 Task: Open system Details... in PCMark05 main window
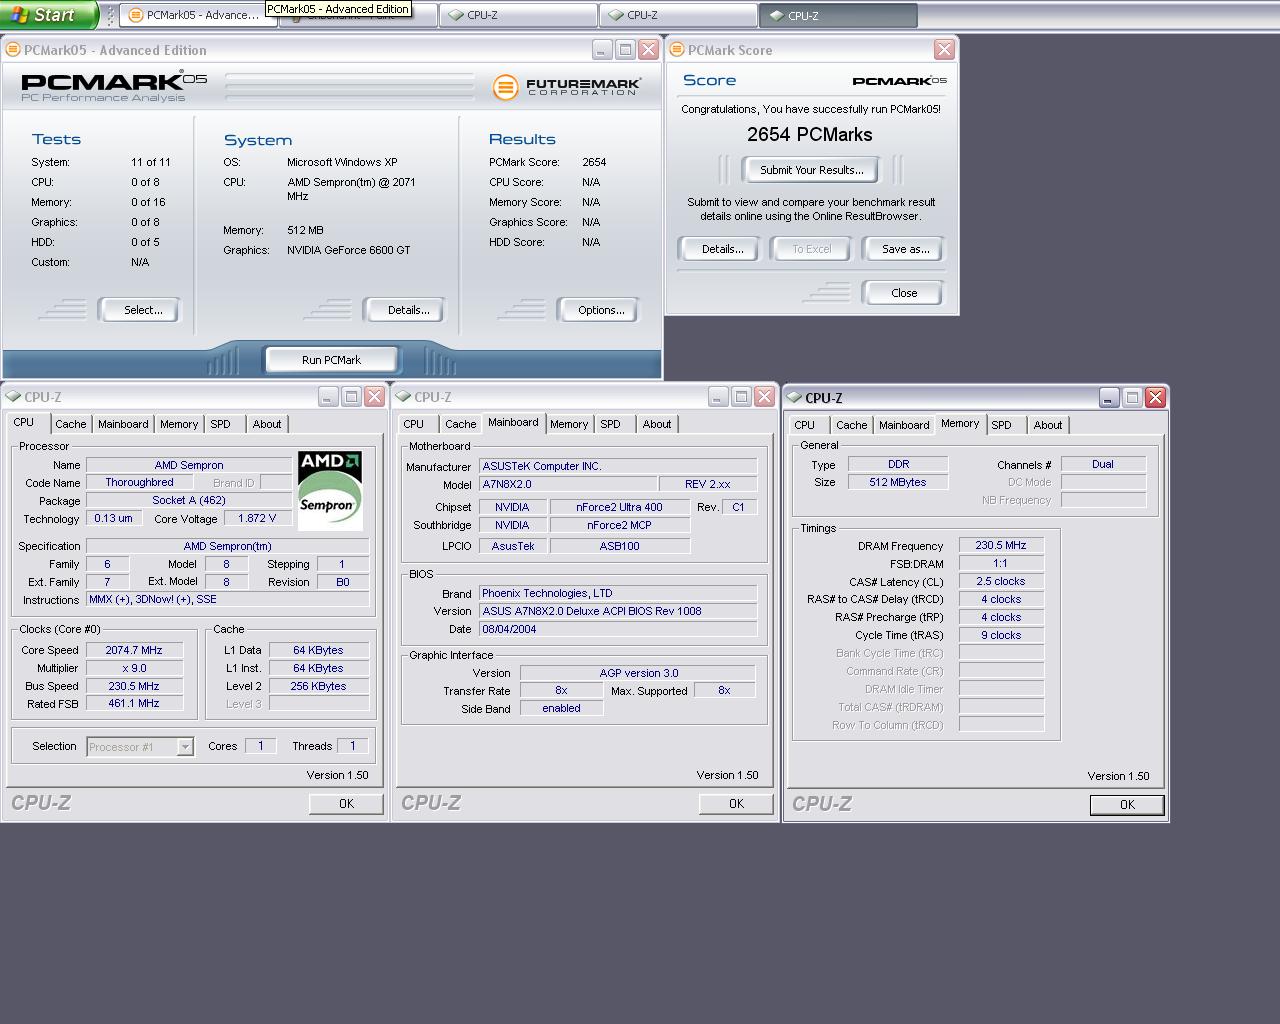[407, 310]
